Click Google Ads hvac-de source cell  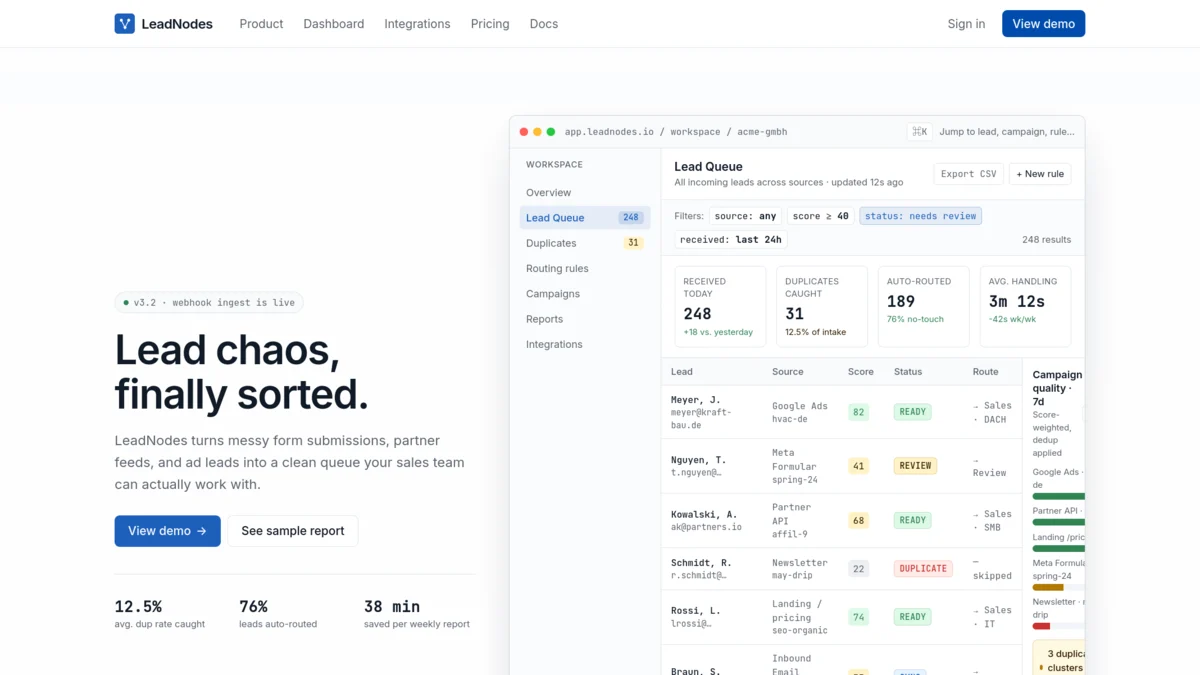[800, 412]
